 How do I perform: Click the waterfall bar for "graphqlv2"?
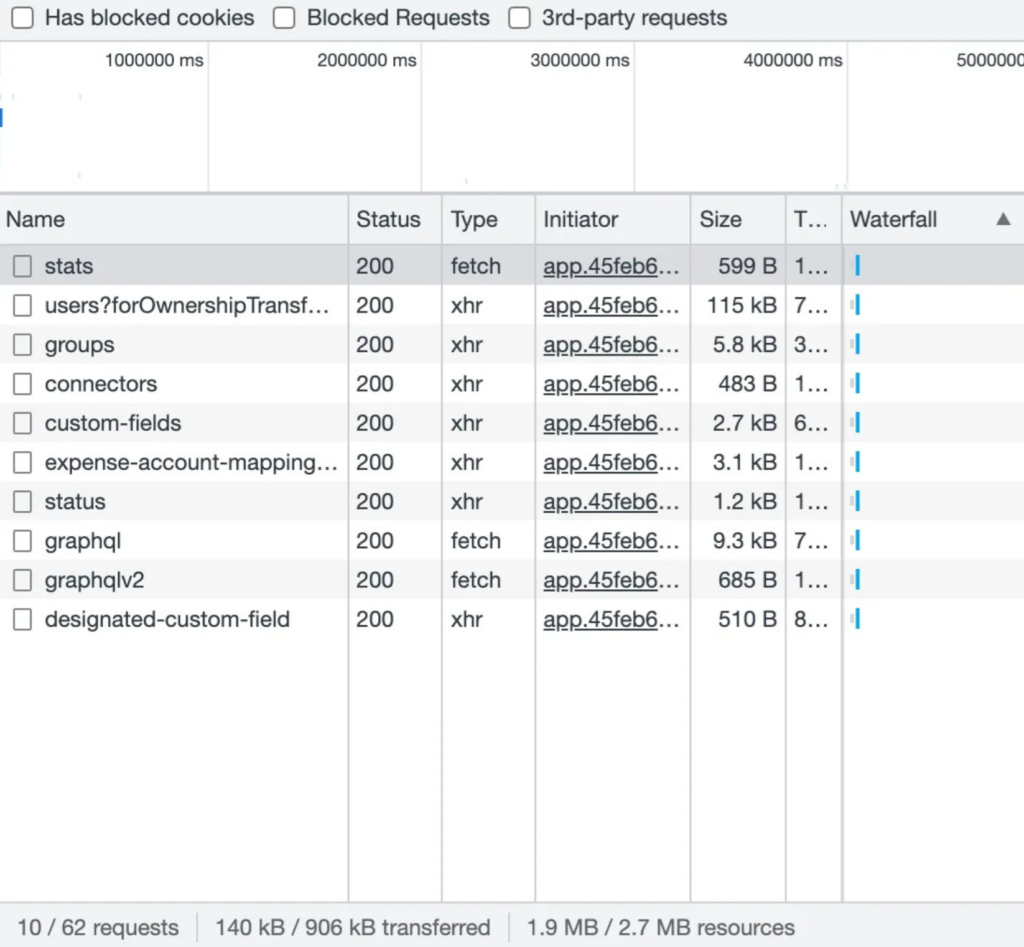pos(856,580)
